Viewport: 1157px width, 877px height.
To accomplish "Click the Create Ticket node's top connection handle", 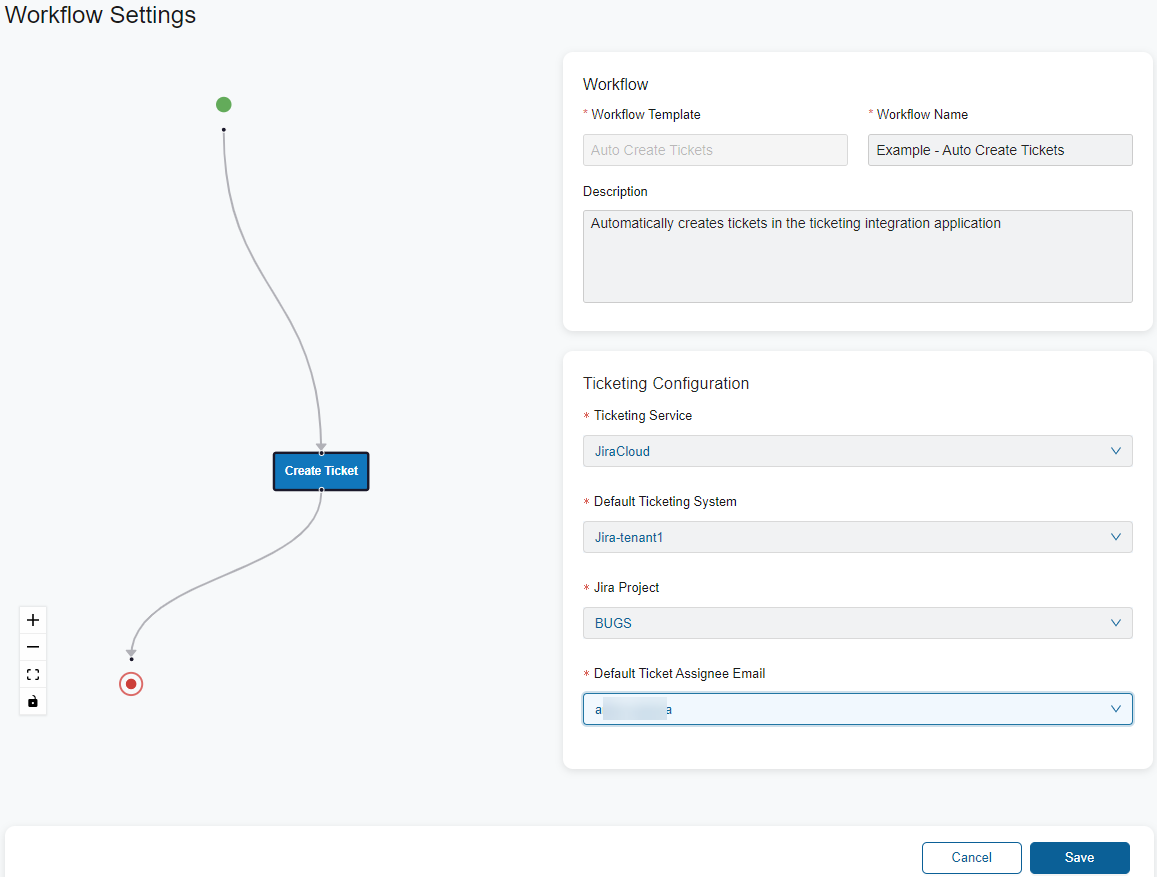I will pyautogui.click(x=321, y=453).
